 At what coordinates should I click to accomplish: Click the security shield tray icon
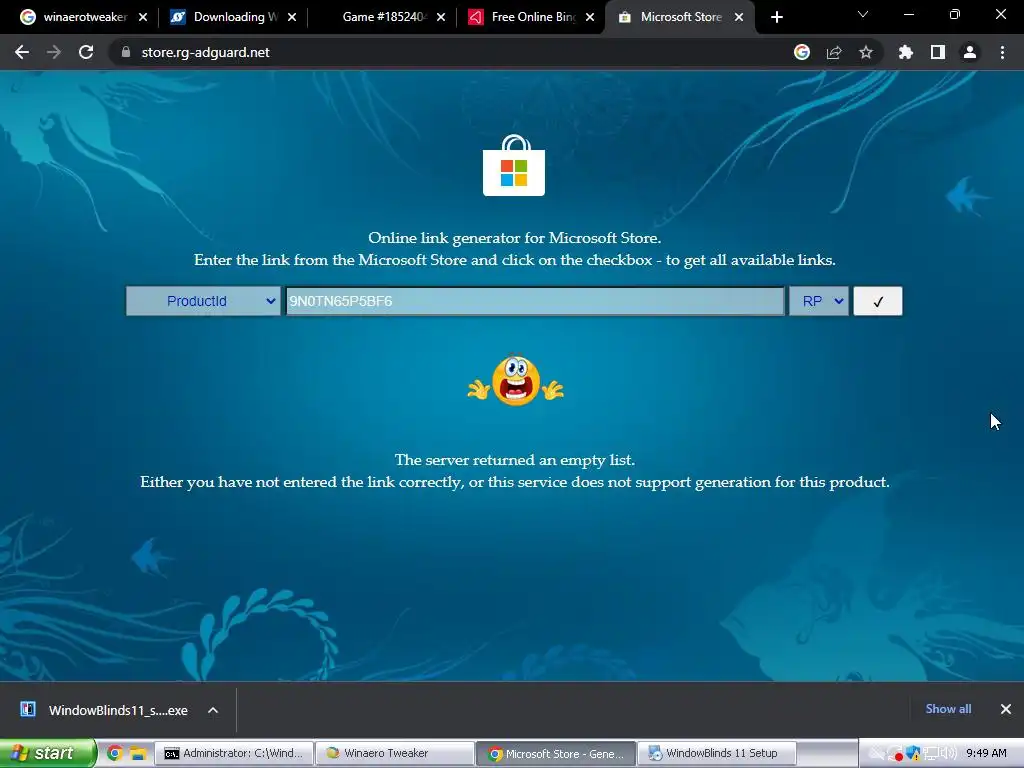(913, 753)
